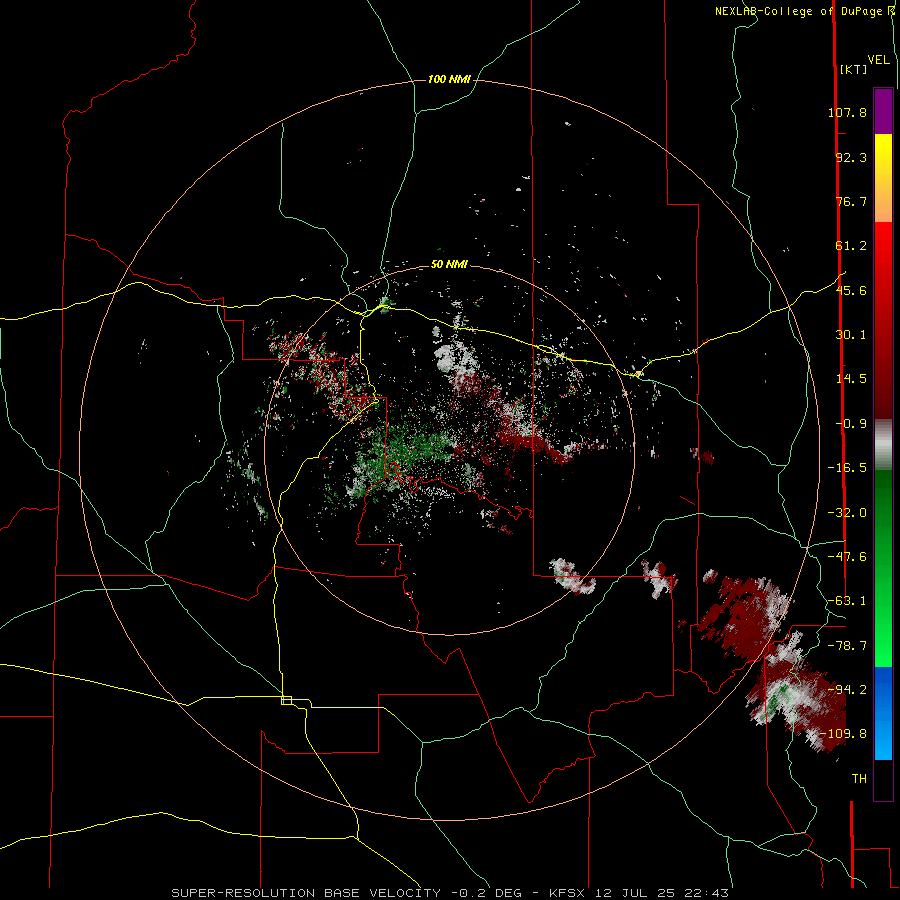This screenshot has width=900, height=900.
Task: Select the gray near-zero segment of the color bar
Action: click(x=883, y=445)
